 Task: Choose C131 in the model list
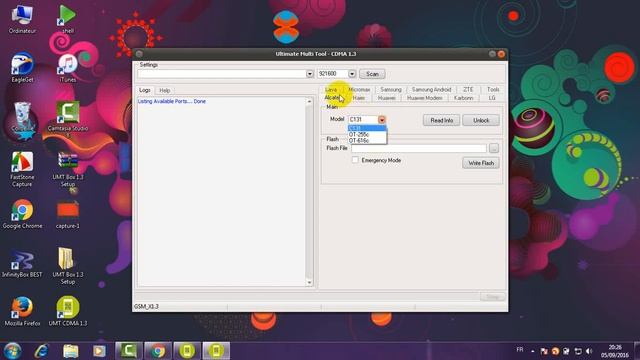367,128
